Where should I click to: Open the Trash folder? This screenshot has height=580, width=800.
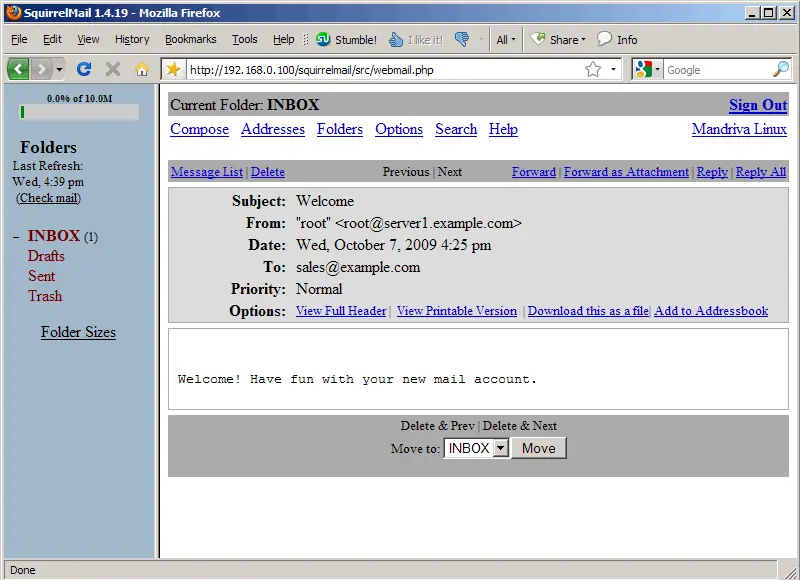[45, 296]
